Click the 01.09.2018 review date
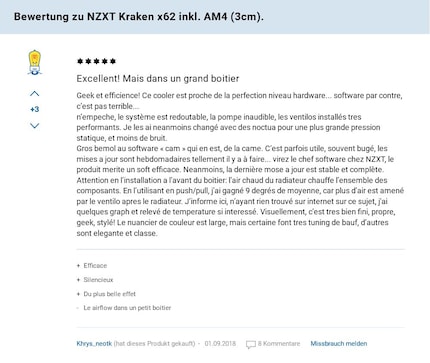The height and width of the screenshot is (363, 430). 220,344
